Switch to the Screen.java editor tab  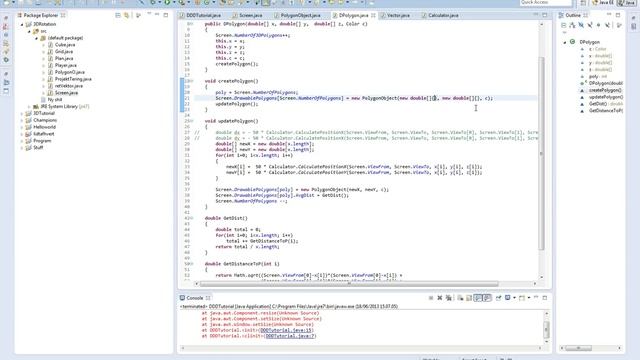tap(250, 15)
